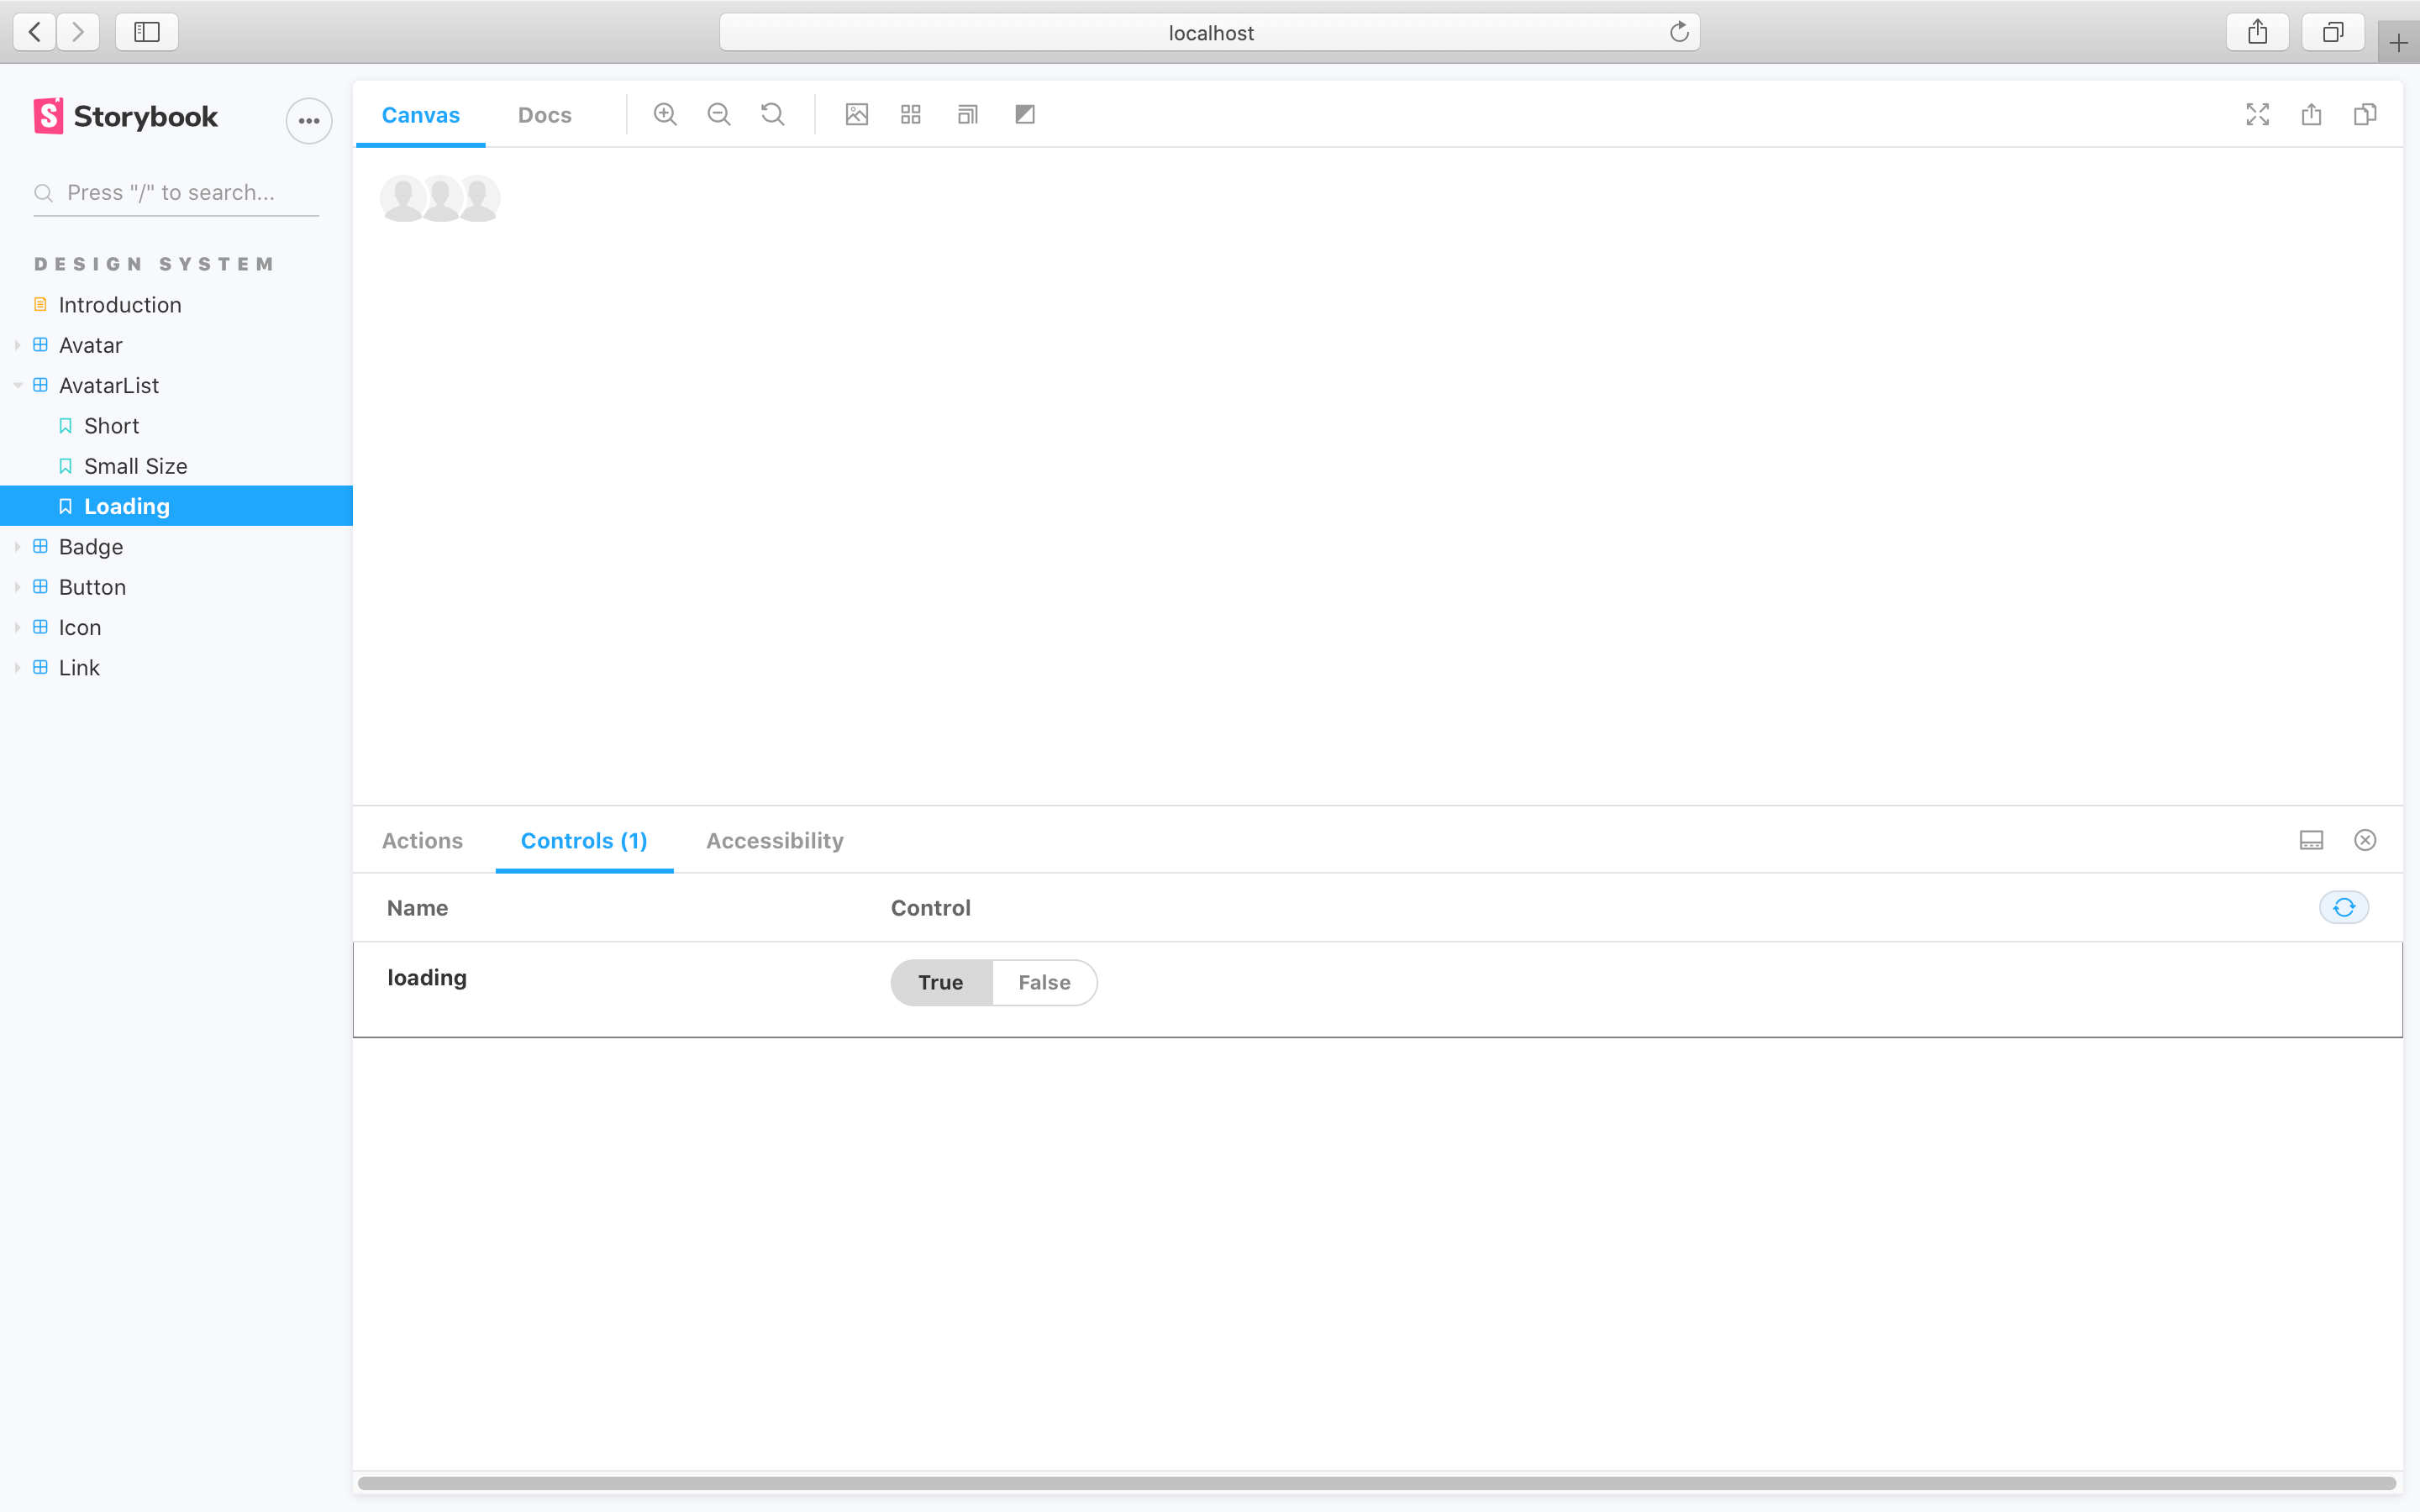This screenshot has width=2420, height=1512.
Task: Expand the Badge tree item
Action: [16, 545]
